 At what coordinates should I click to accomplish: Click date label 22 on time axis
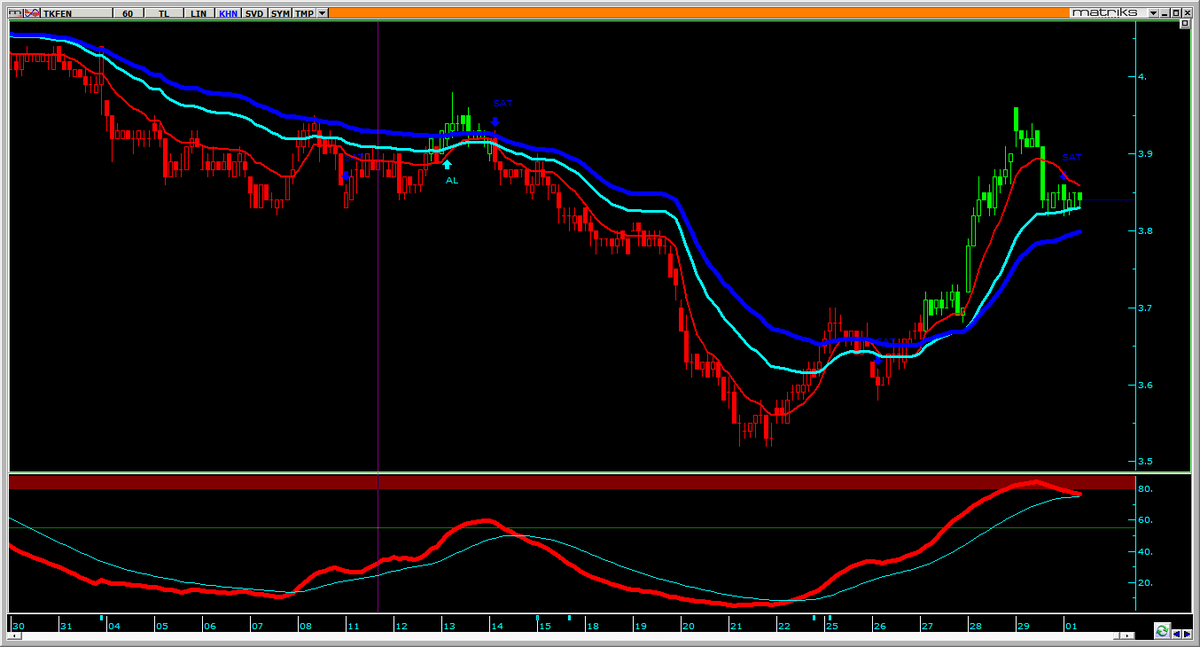(x=783, y=626)
